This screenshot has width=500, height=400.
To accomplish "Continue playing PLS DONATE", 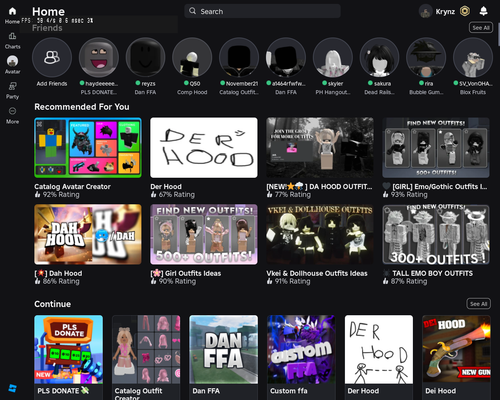I will pyautogui.click(x=68, y=349).
